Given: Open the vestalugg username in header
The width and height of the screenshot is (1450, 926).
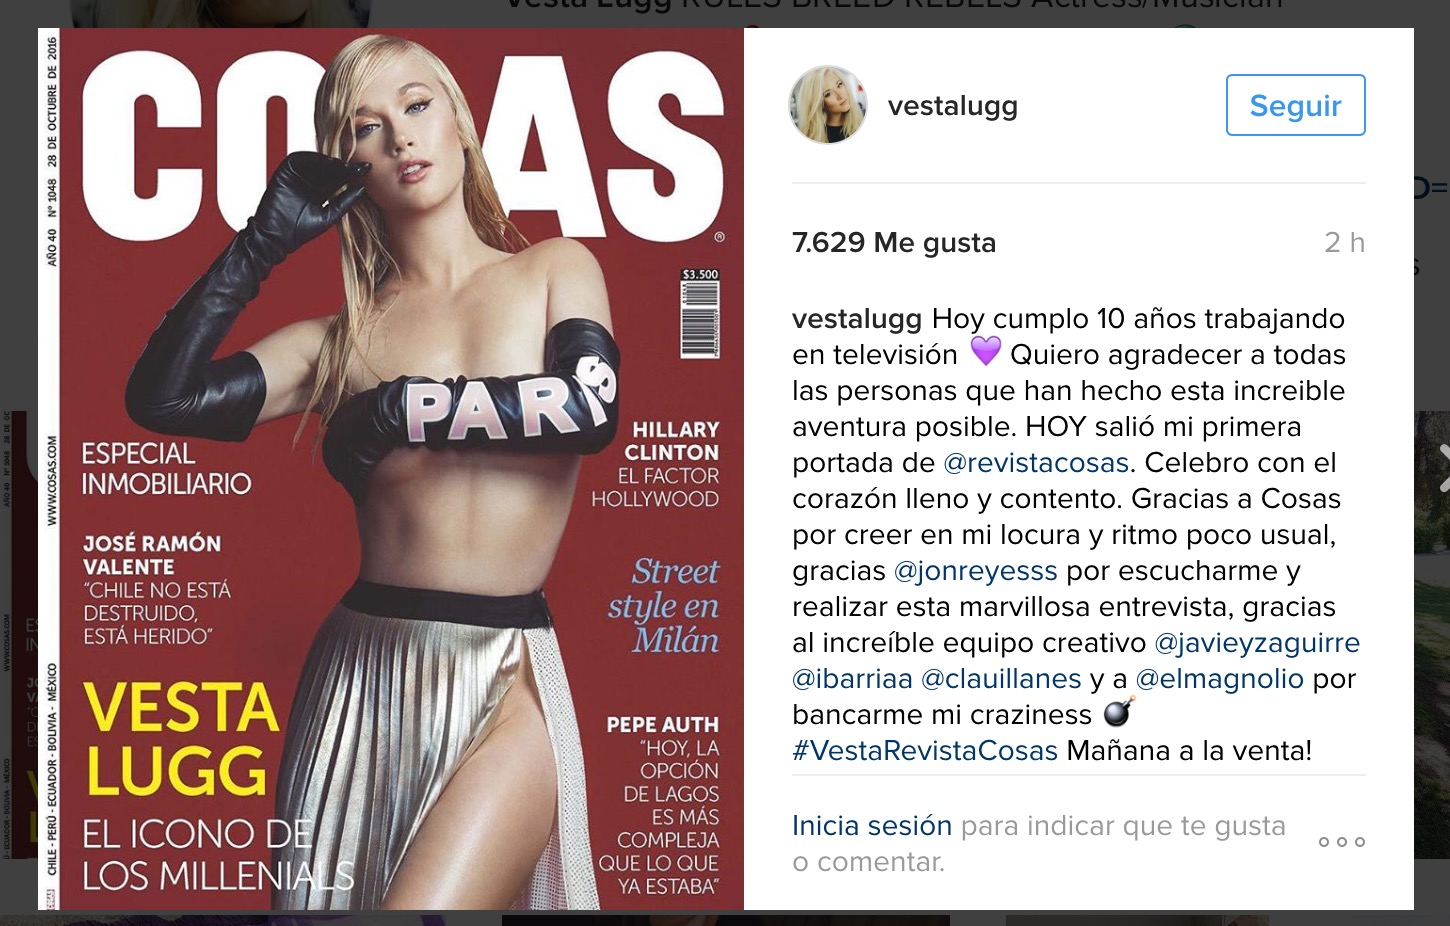Looking at the screenshot, I should pyautogui.click(x=952, y=106).
